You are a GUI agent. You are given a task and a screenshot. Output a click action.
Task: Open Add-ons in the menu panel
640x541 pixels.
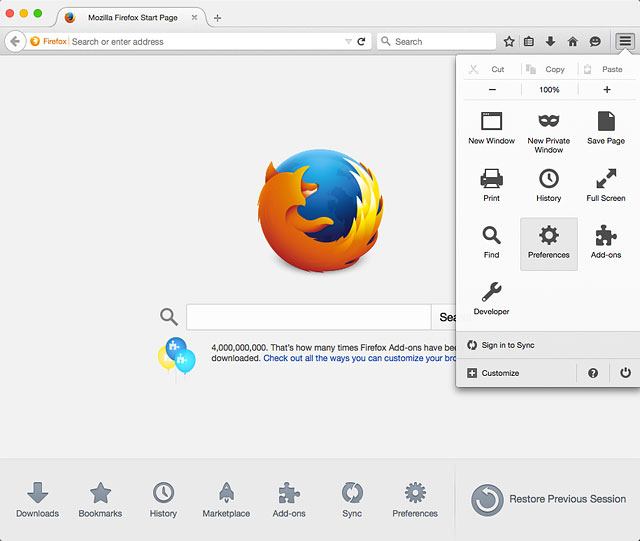coord(606,243)
